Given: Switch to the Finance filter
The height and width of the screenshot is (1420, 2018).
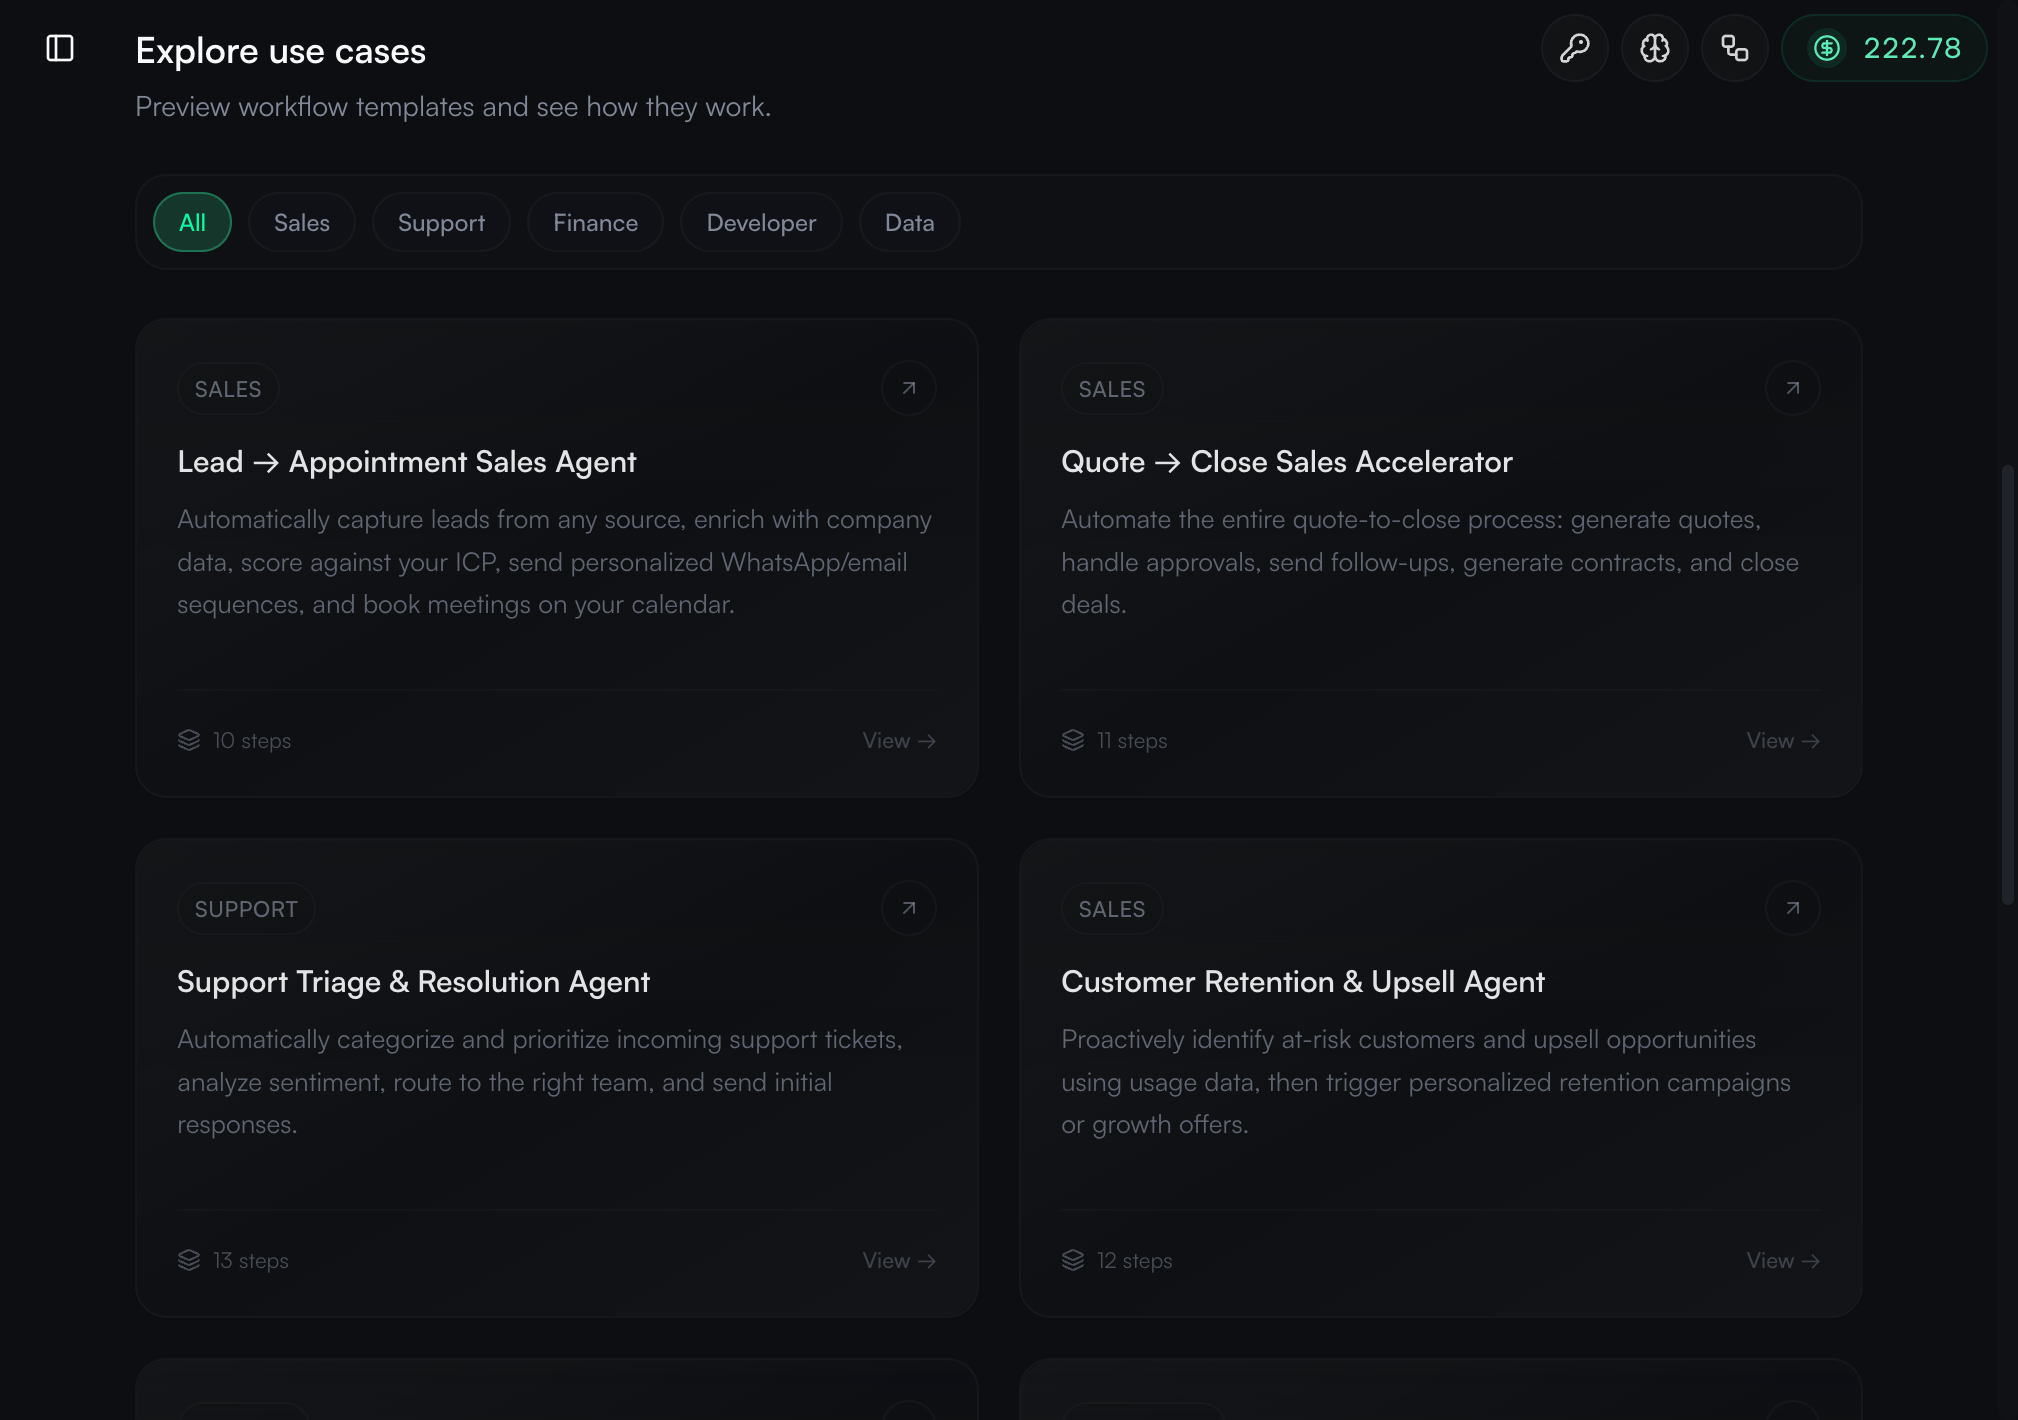Looking at the screenshot, I should [x=595, y=222].
